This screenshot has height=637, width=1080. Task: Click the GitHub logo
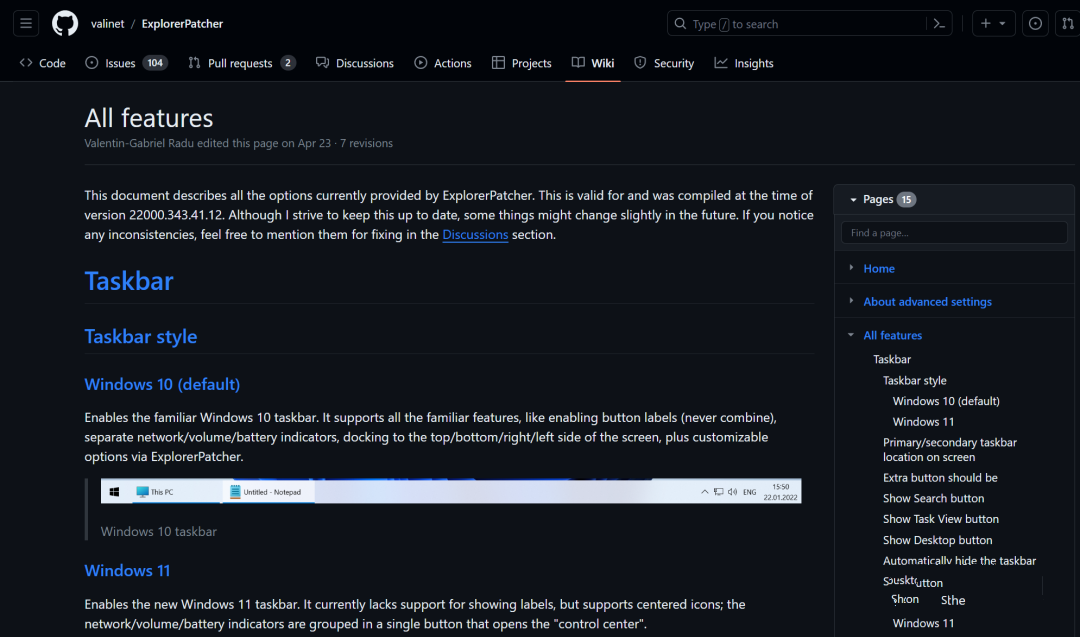tap(65, 23)
